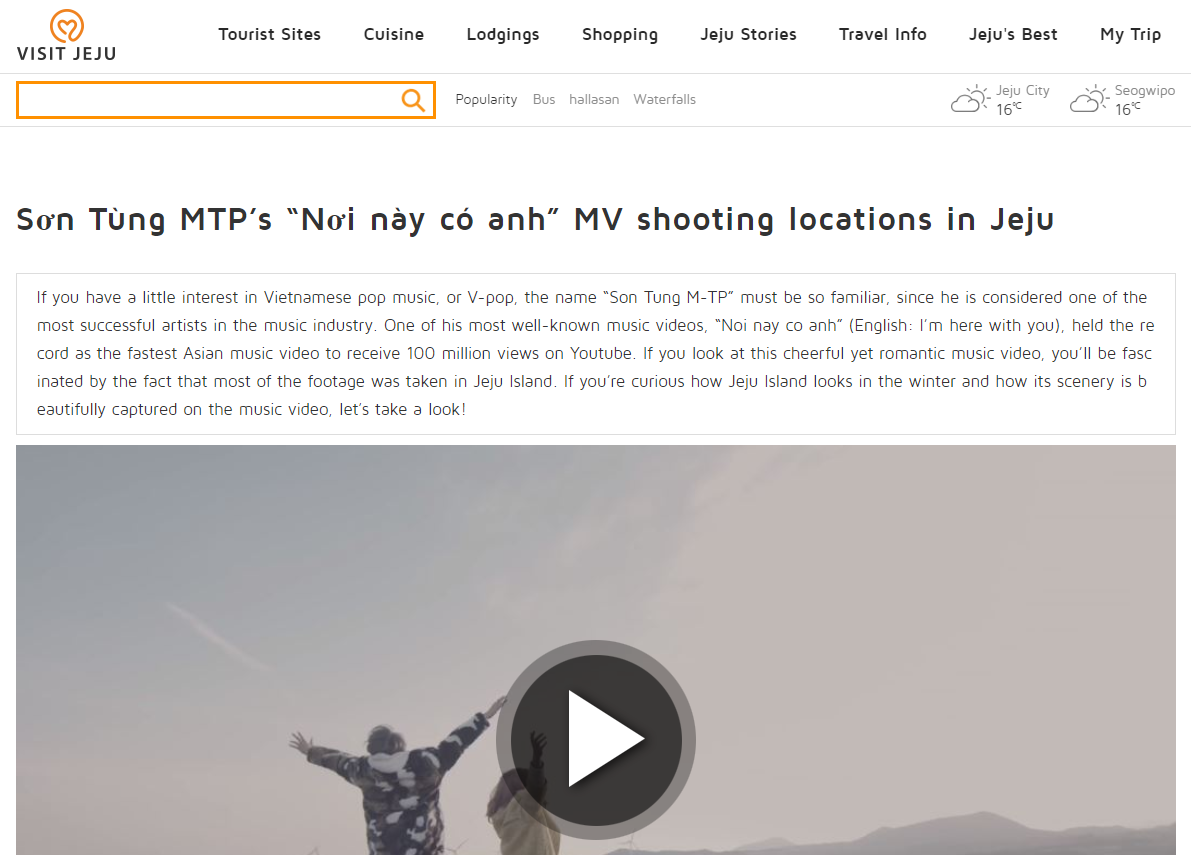Image resolution: width=1191 pixels, height=855 pixels.
Task: Click the Waterfalls suggested keyword
Action: [x=664, y=99]
